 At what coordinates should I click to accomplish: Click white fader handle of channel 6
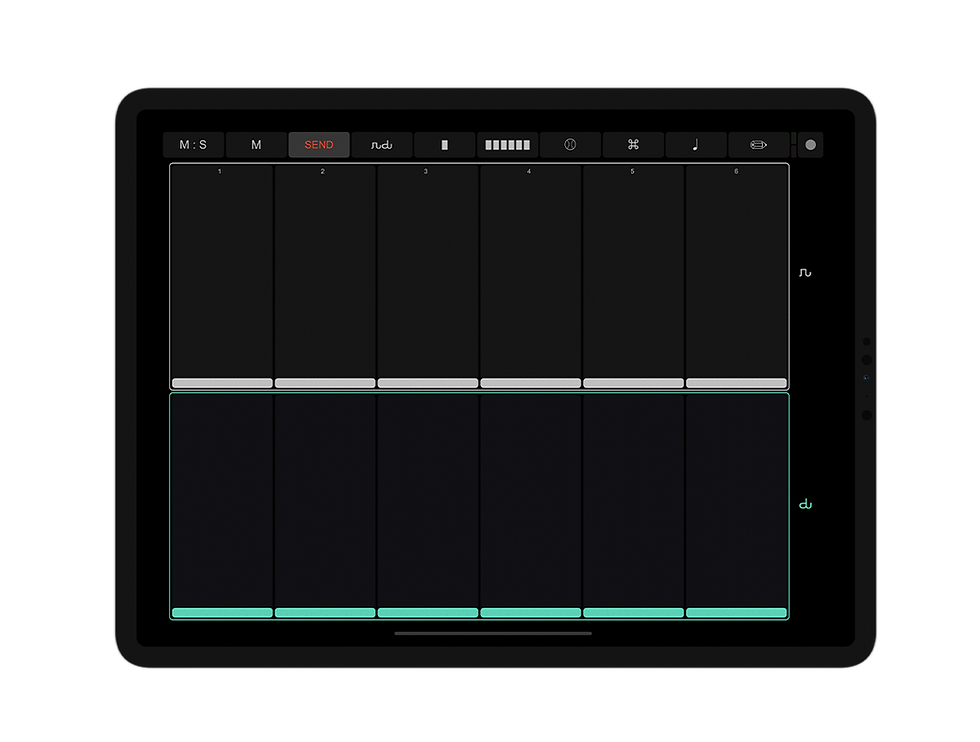coord(736,383)
